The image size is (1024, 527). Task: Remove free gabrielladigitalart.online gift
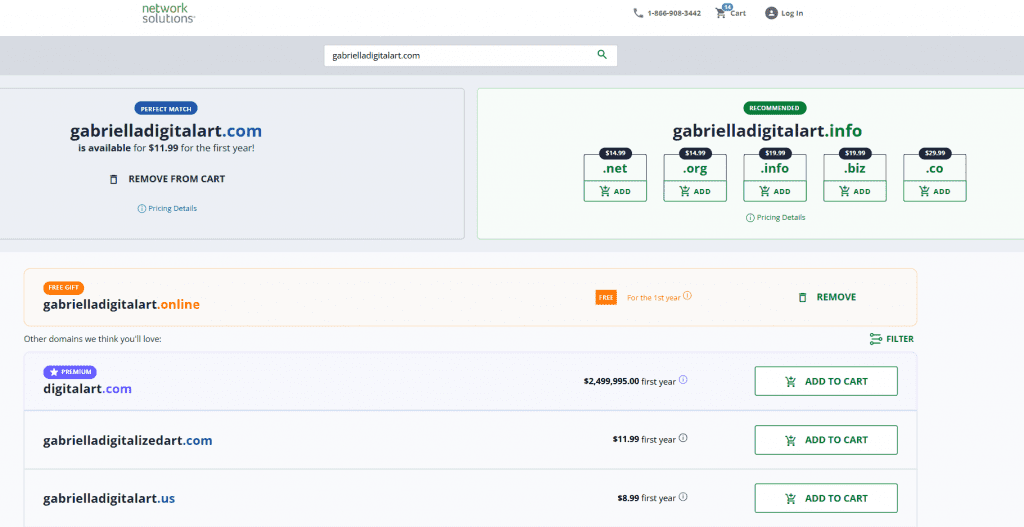pyautogui.click(x=827, y=297)
